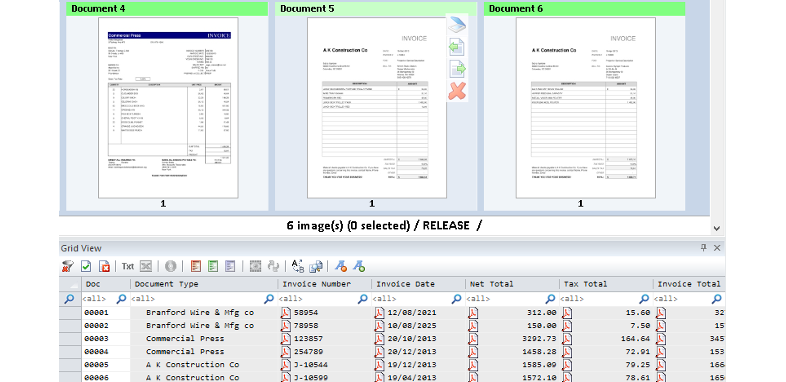Select the row for doc 00001
Image resolution: width=786 pixels, height=382 pixels.
(x=70, y=312)
